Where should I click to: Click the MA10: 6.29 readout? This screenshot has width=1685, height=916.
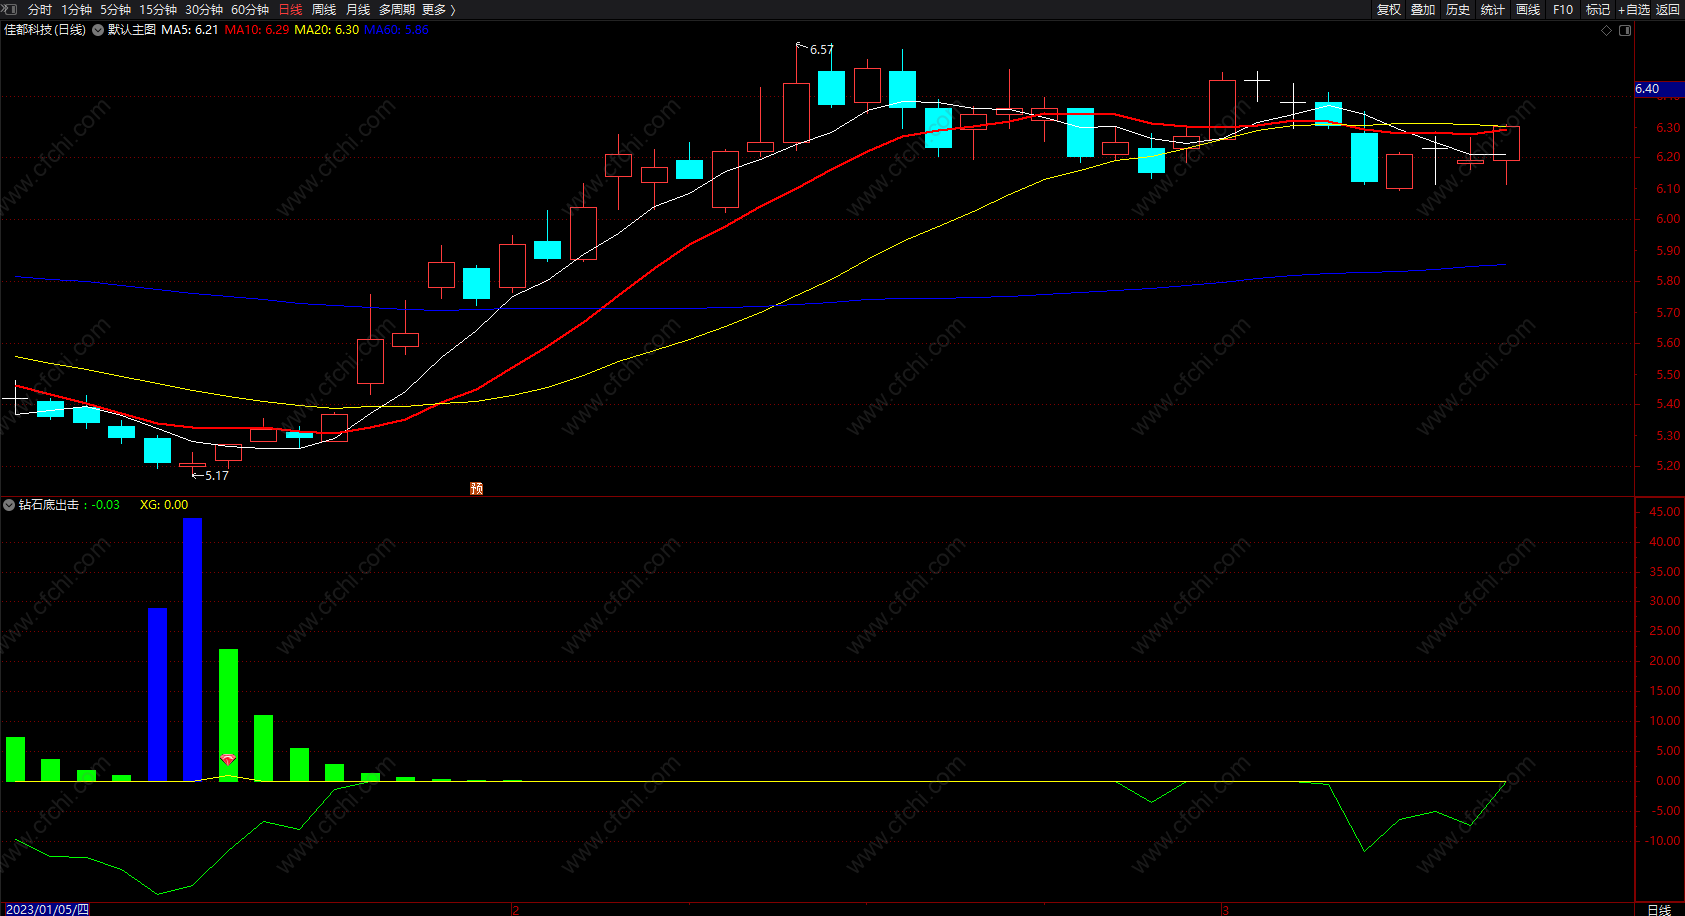(257, 30)
